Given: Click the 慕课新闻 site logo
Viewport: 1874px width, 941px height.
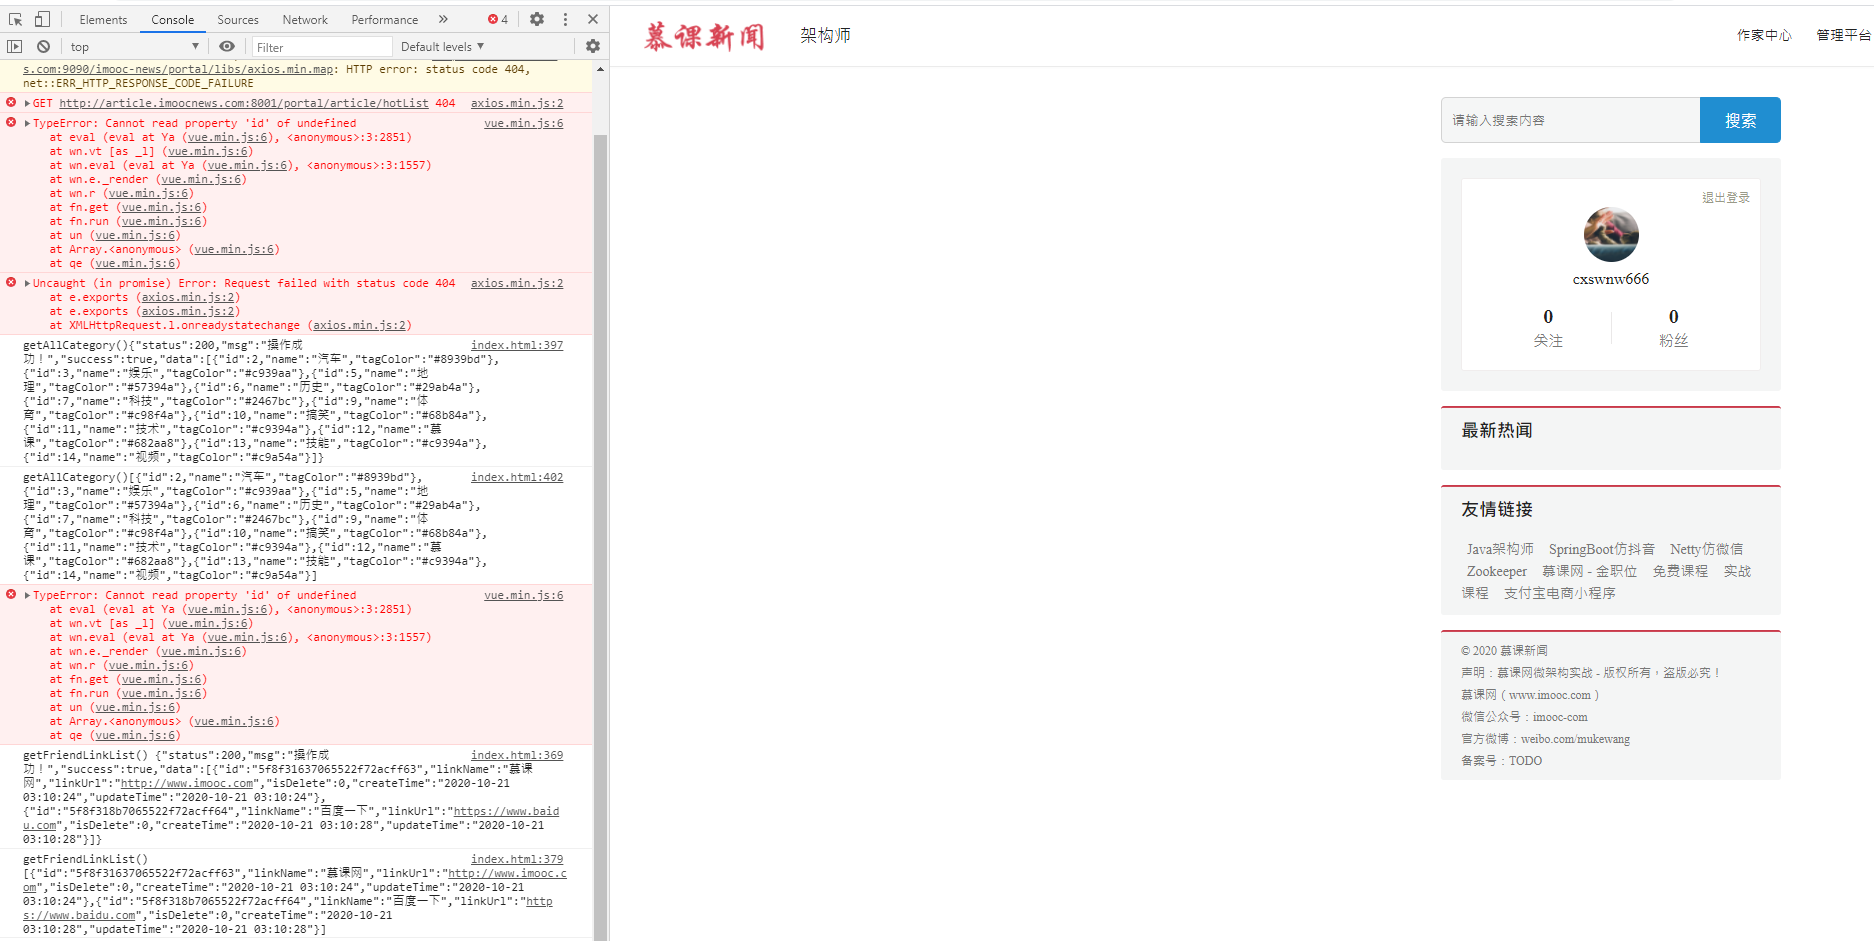Looking at the screenshot, I should pyautogui.click(x=705, y=36).
